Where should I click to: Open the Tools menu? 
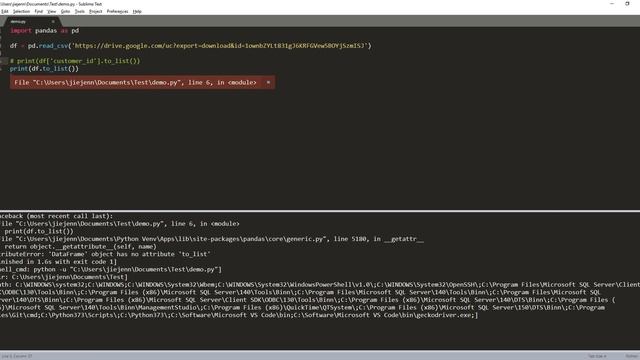click(80, 11)
